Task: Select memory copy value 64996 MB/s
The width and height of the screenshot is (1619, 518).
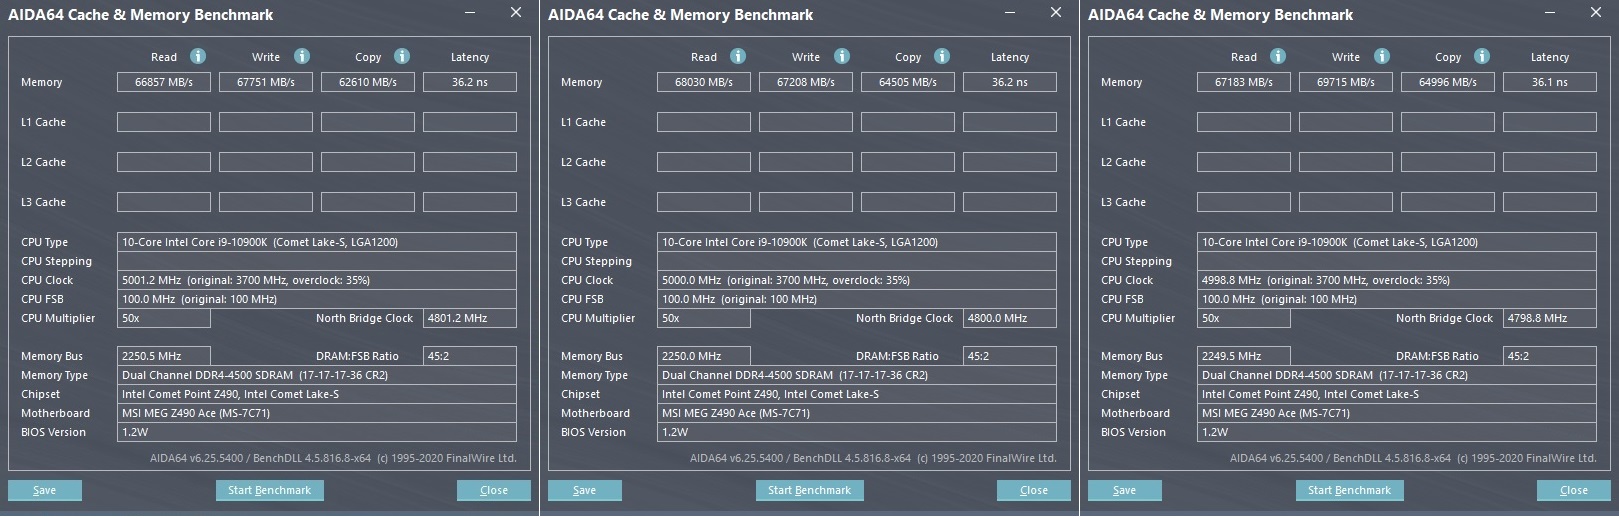Action: tap(1448, 82)
